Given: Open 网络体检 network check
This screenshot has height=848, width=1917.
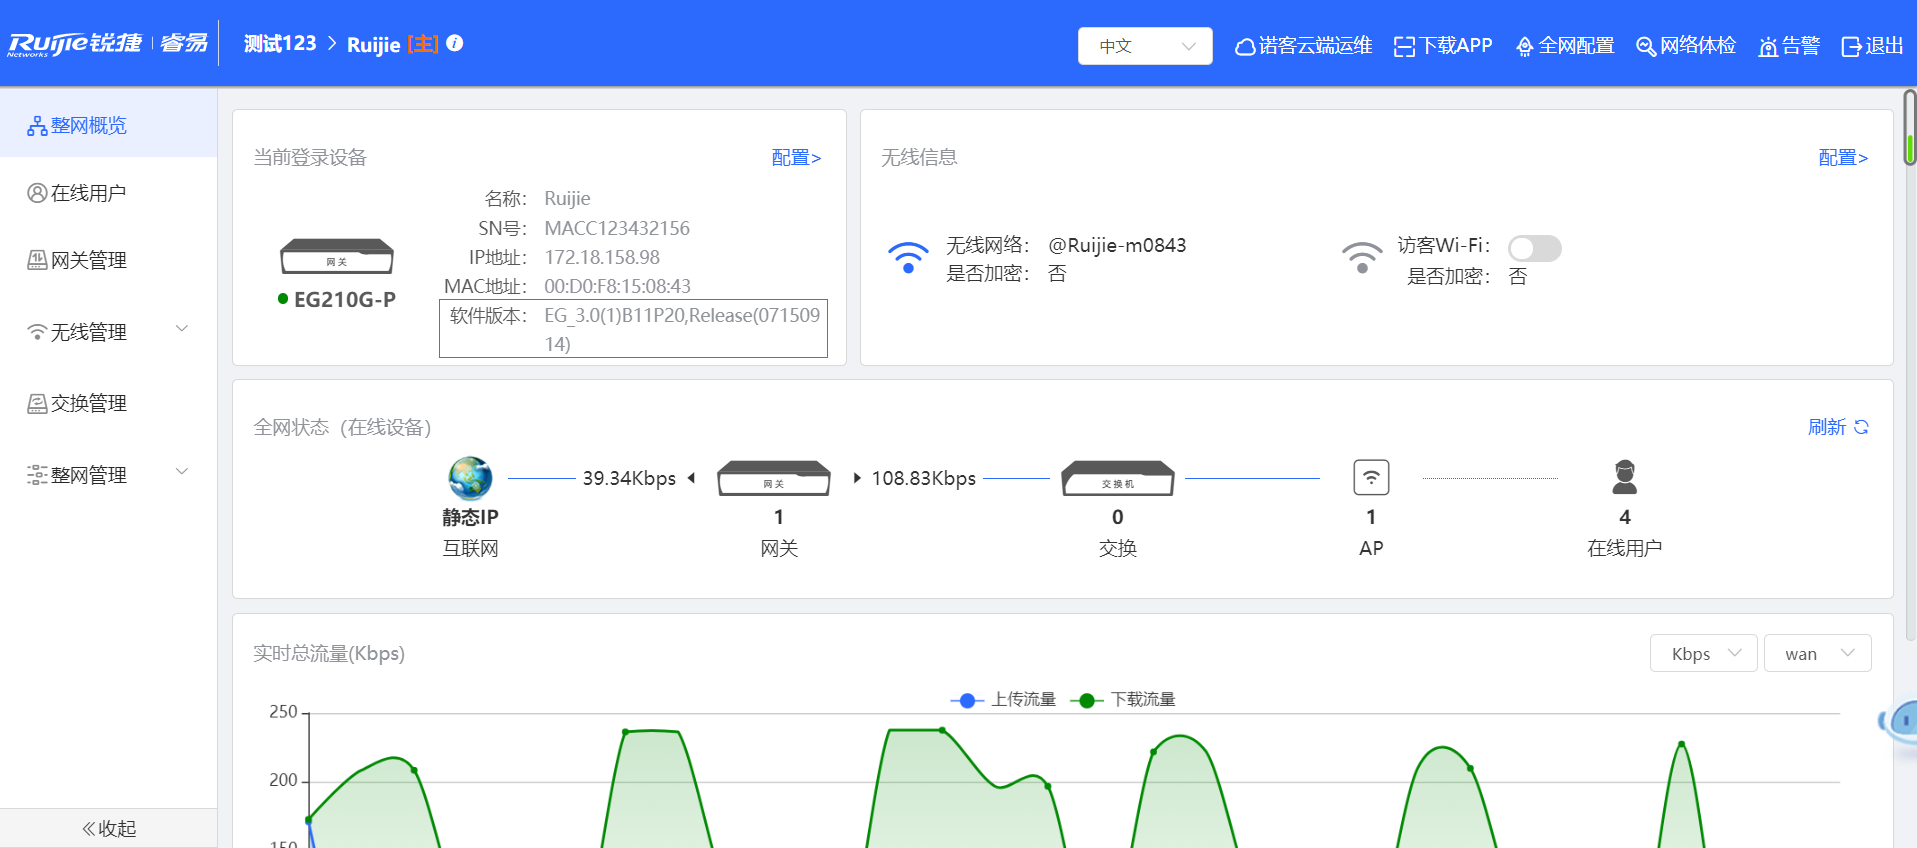Looking at the screenshot, I should coord(1686,46).
